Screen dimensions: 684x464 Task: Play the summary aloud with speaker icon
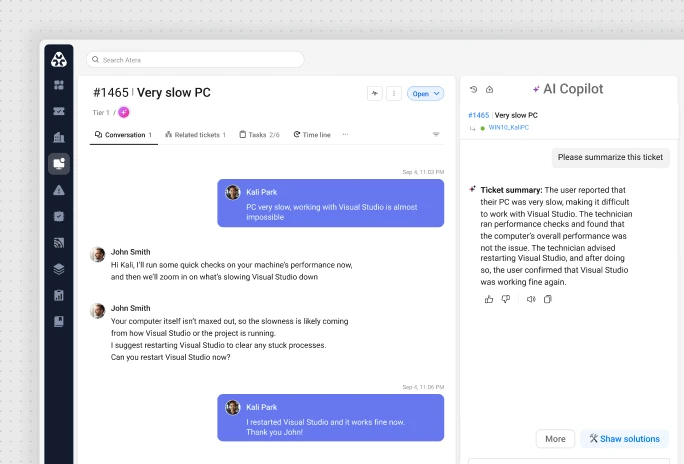(x=531, y=299)
